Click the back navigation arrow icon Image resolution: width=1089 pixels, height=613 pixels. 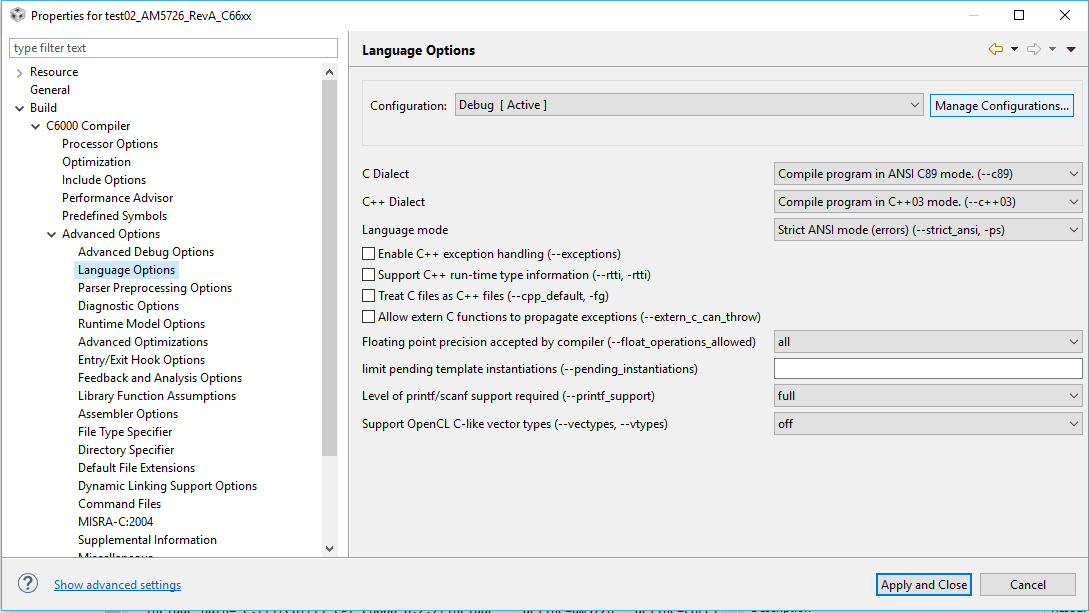[x=995, y=49]
